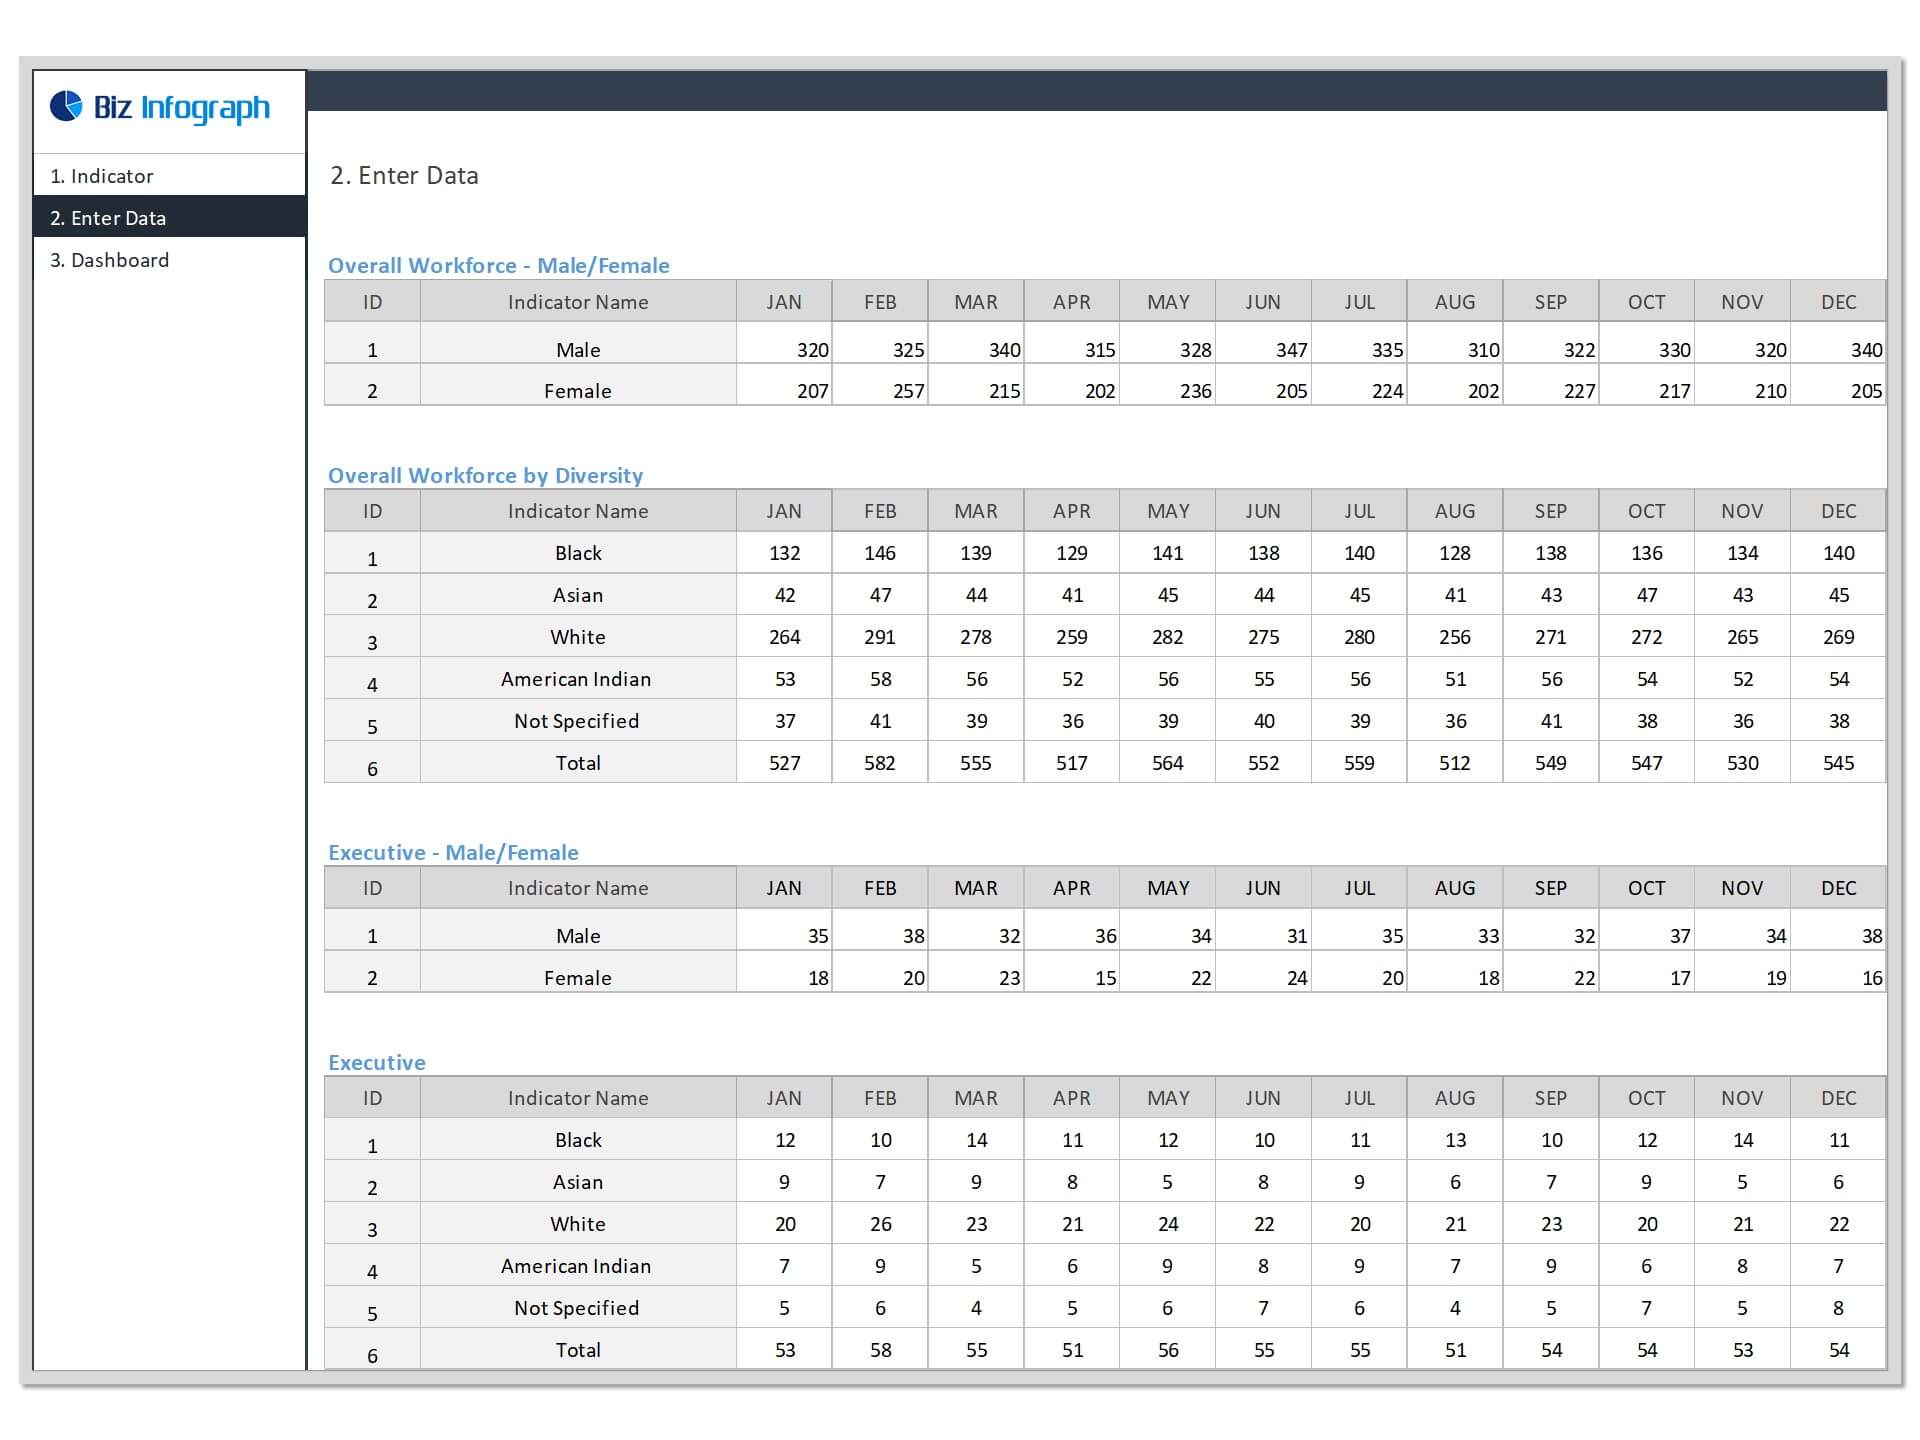Image resolution: width=1920 pixels, height=1440 pixels.
Task: Click the Biz Infograph pie chart logo
Action: (x=66, y=107)
